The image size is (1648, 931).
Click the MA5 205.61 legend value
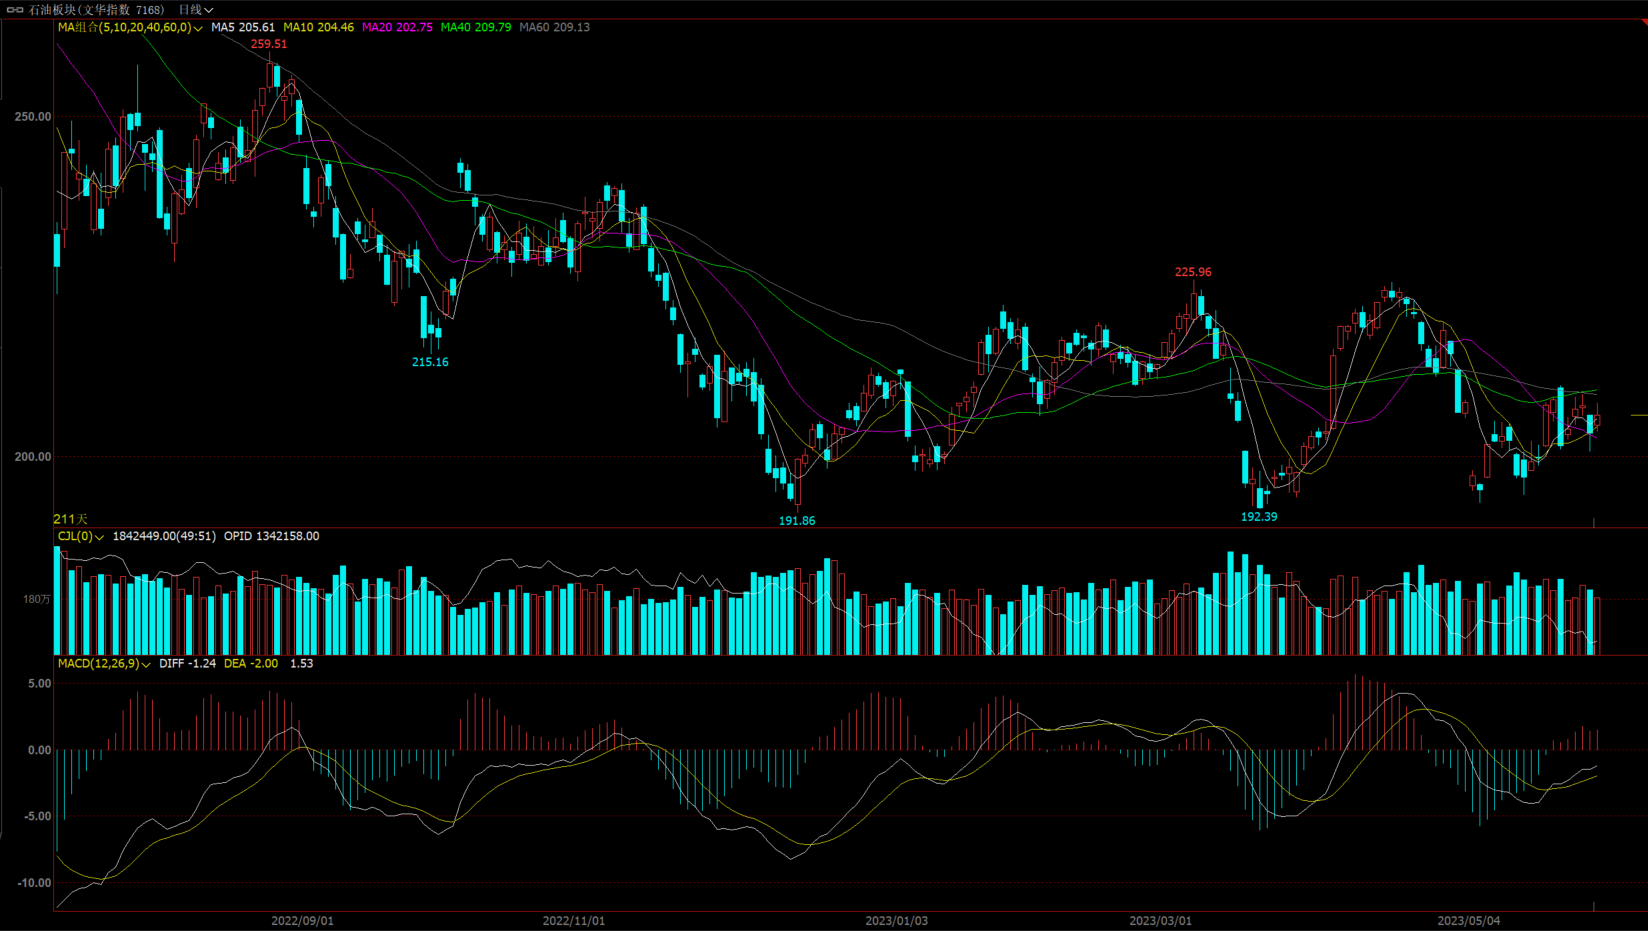(x=243, y=27)
